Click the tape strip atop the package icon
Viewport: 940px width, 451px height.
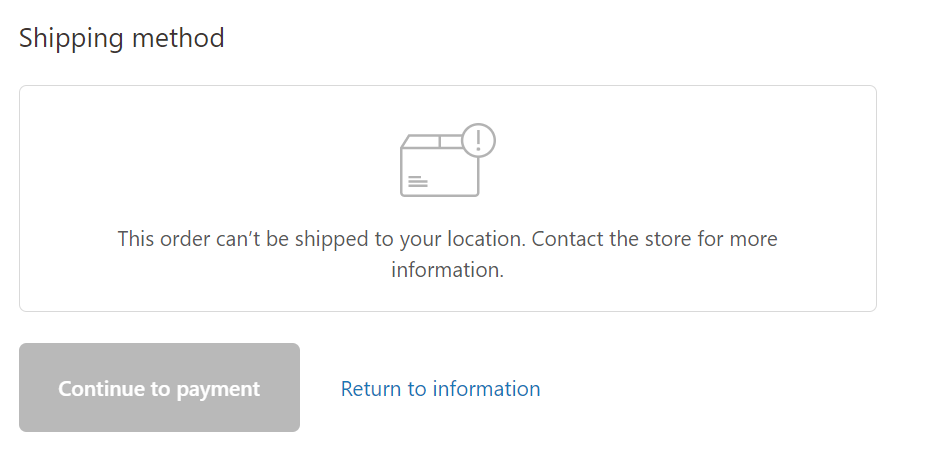[440, 142]
